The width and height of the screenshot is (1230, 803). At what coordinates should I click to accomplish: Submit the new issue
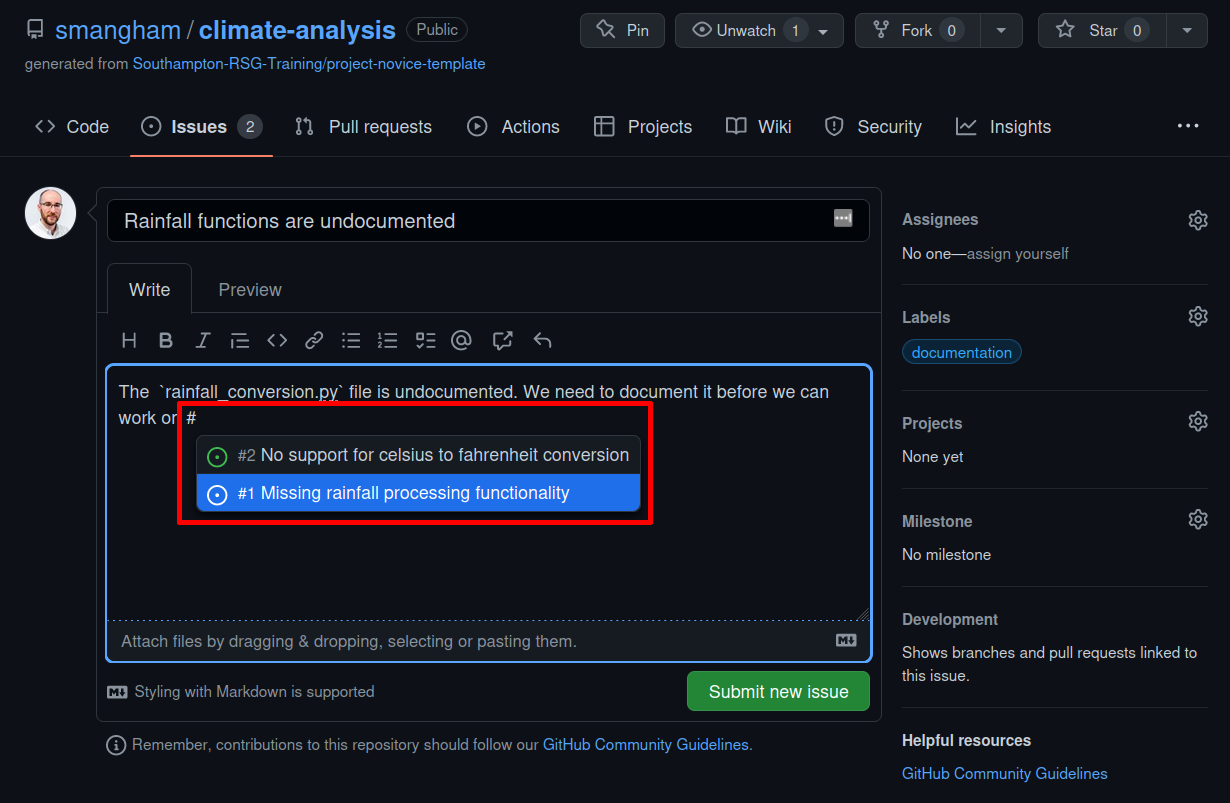coord(778,691)
